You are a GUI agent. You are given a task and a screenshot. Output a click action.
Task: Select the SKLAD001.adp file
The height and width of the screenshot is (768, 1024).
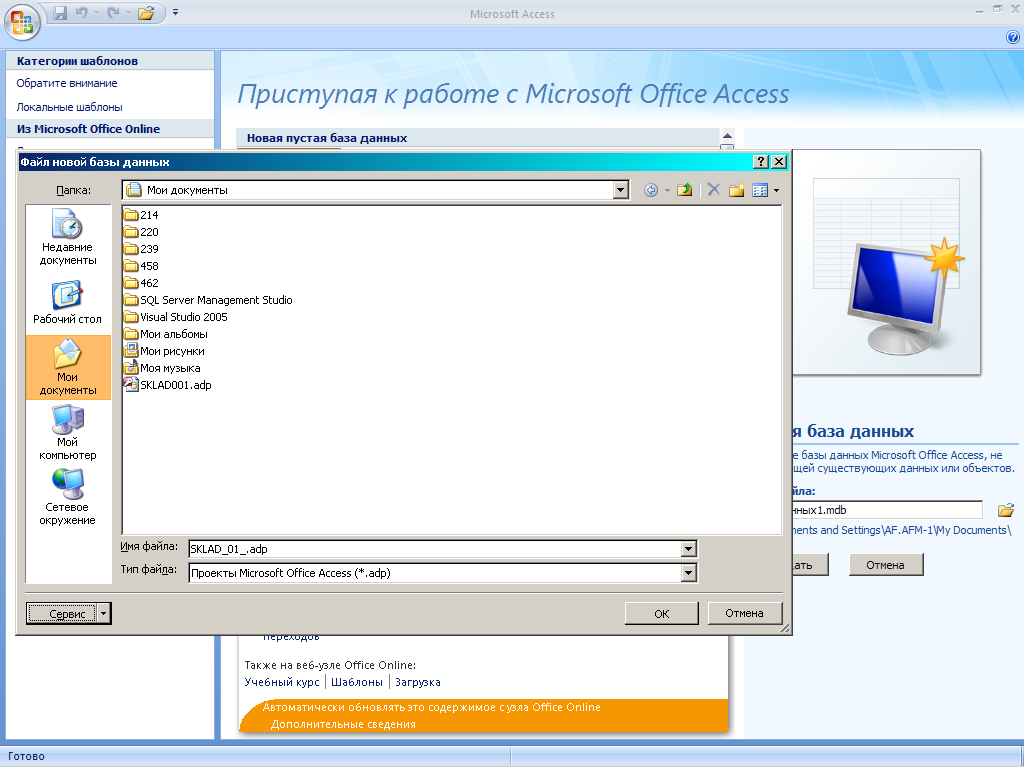[168, 385]
